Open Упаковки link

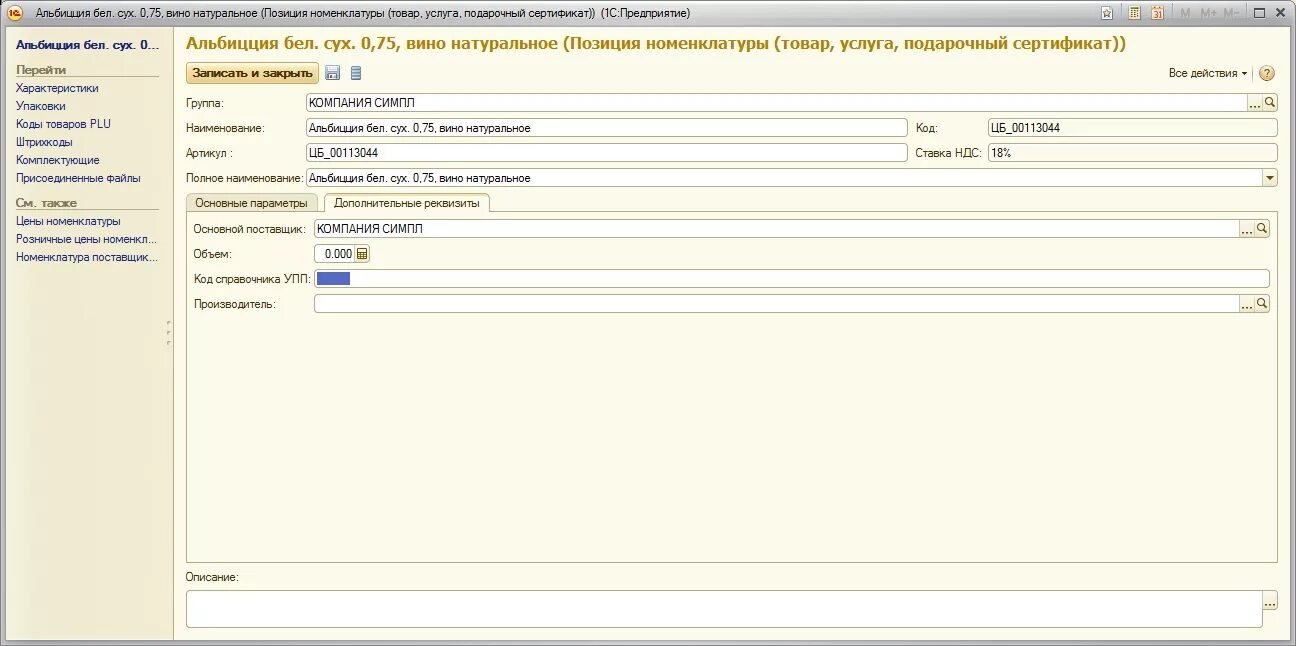[41, 106]
